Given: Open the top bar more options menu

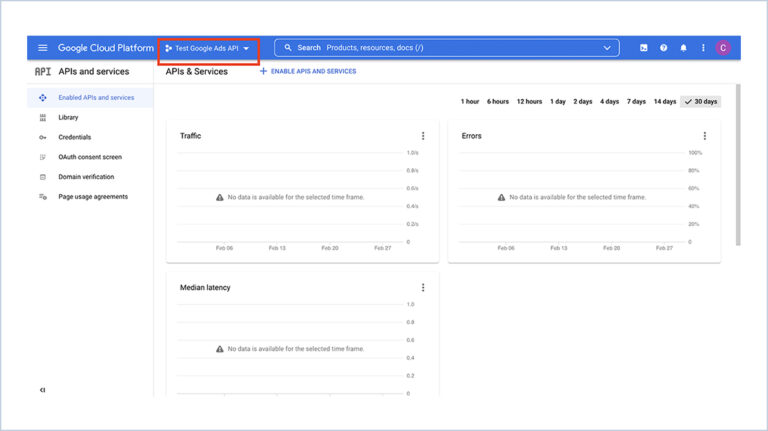Looking at the screenshot, I should (x=703, y=48).
